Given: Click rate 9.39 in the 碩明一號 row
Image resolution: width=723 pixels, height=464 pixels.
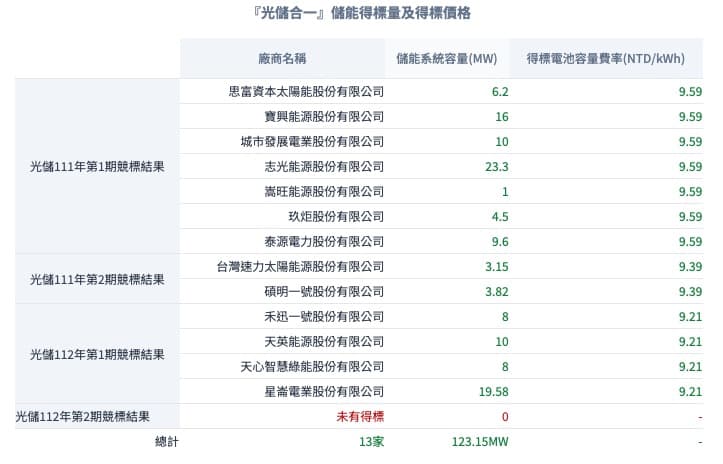Looking at the screenshot, I should [x=690, y=291].
